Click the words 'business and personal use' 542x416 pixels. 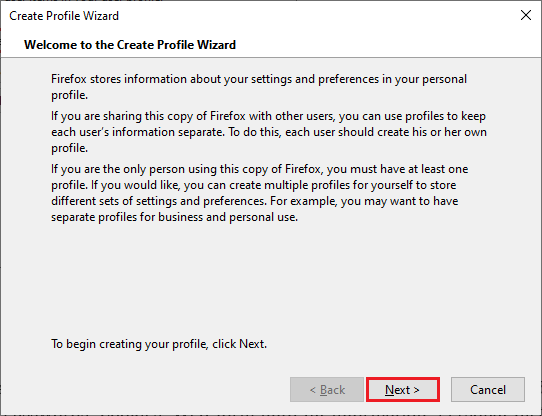[228, 217]
